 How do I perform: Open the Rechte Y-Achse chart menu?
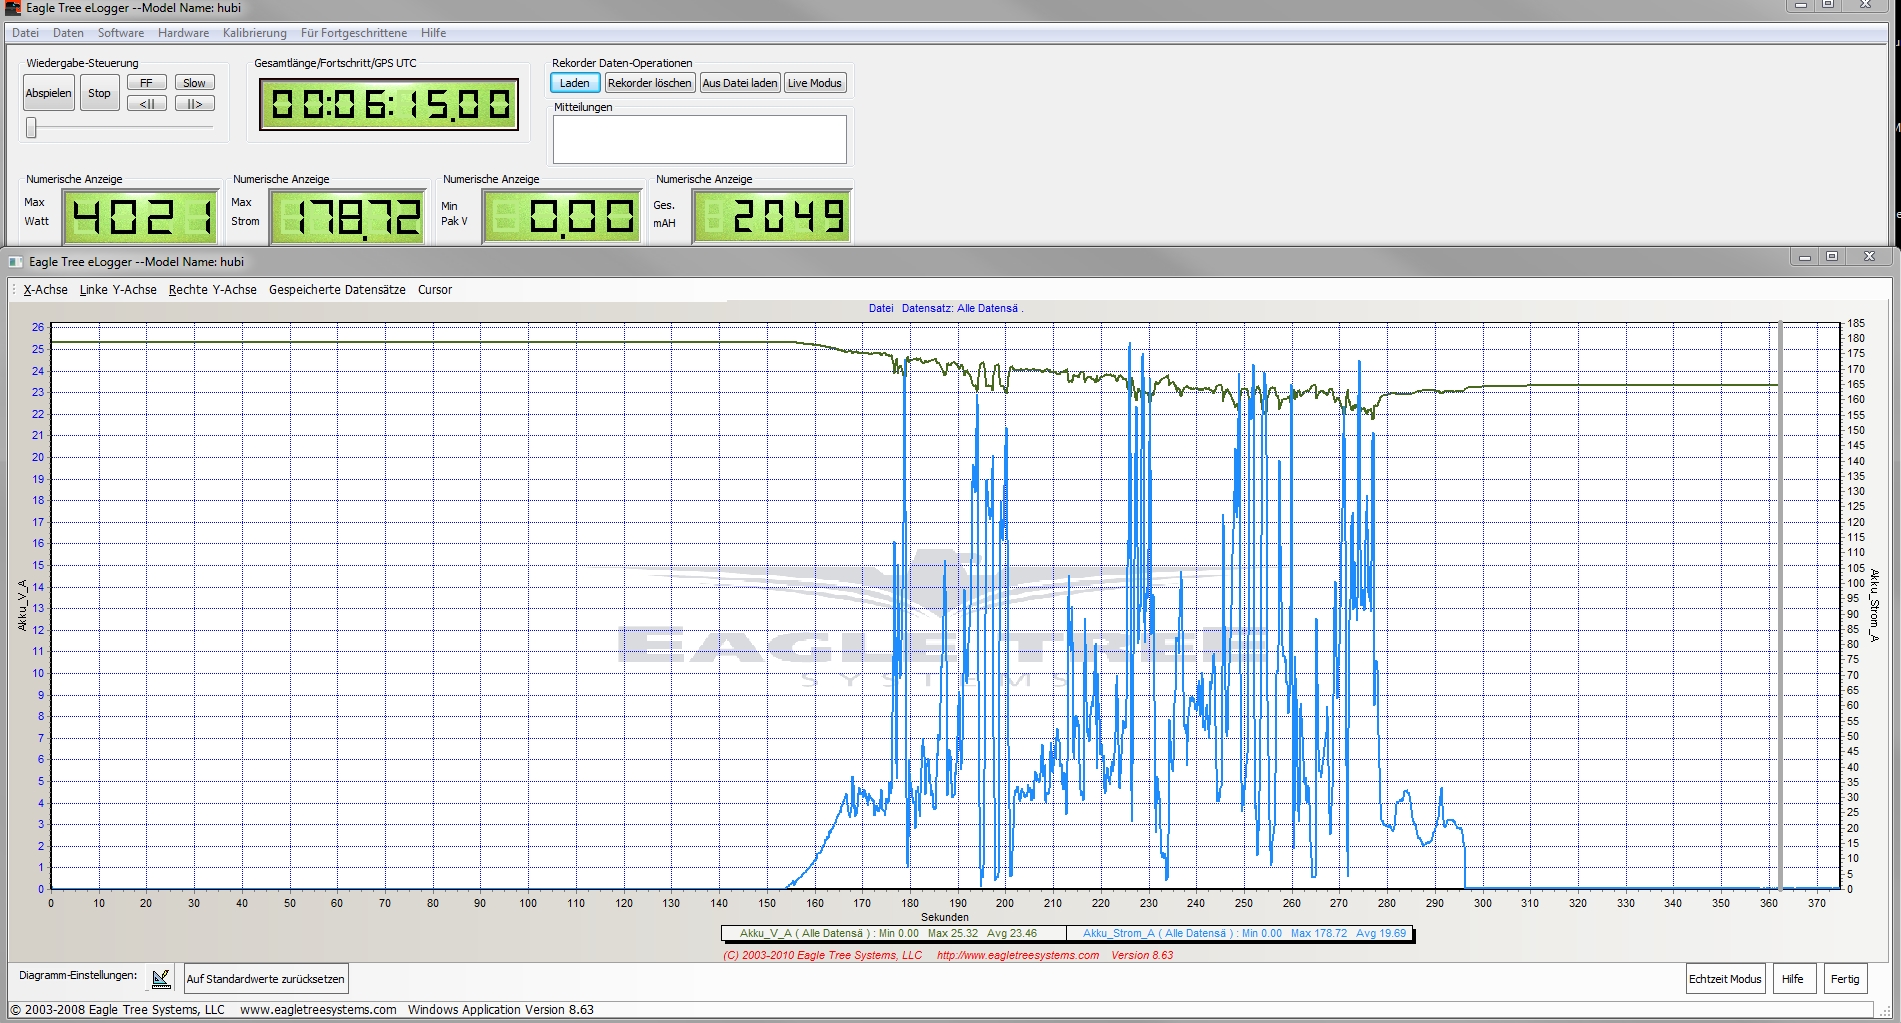click(x=212, y=290)
